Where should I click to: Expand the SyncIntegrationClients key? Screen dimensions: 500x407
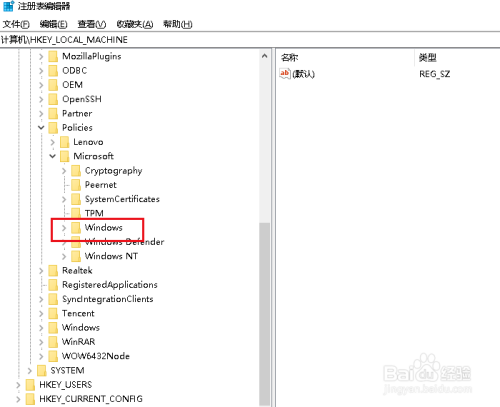(x=41, y=299)
